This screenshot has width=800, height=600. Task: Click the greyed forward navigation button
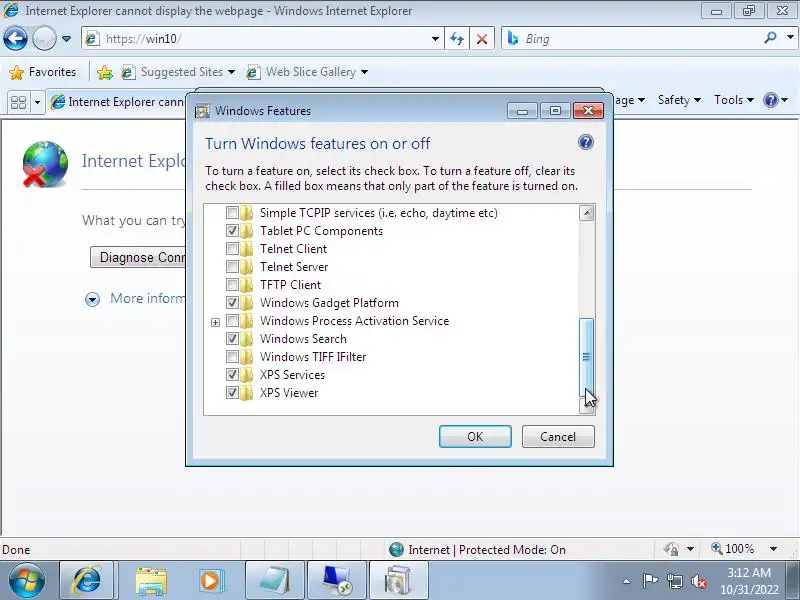click(44, 38)
